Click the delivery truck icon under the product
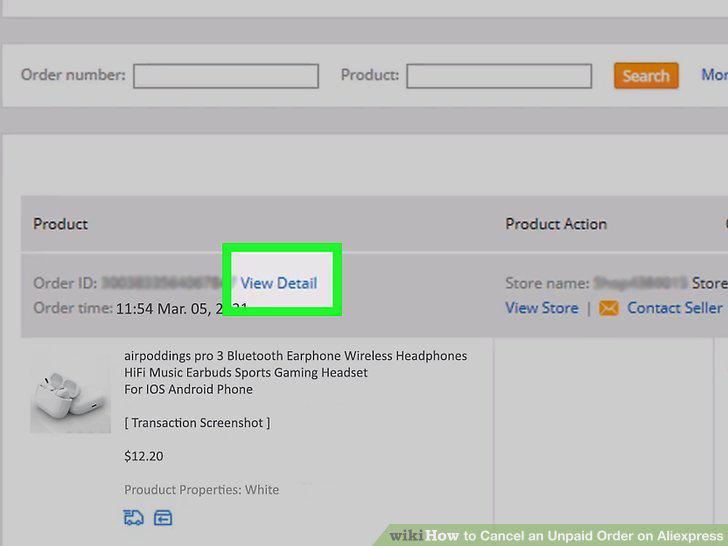The width and height of the screenshot is (728, 546). (x=133, y=517)
